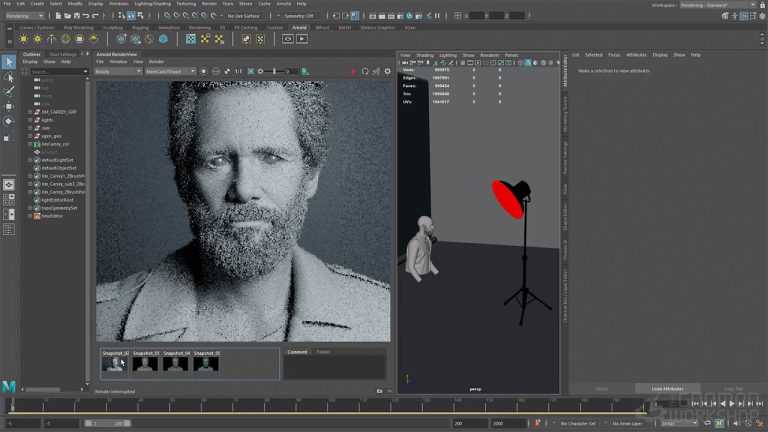Open the Lighting/Shading menu
Image resolution: width=768 pixels, height=432 pixels.
pyautogui.click(x=153, y=5)
